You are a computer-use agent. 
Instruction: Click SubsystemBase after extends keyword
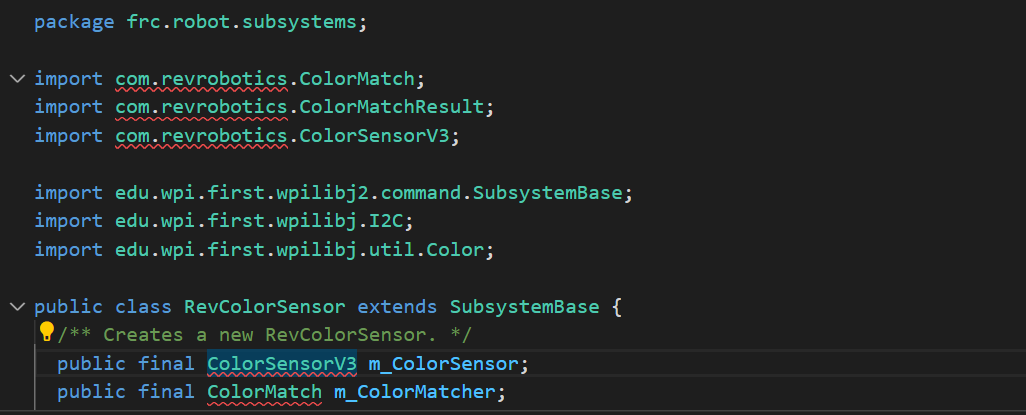[525, 306]
